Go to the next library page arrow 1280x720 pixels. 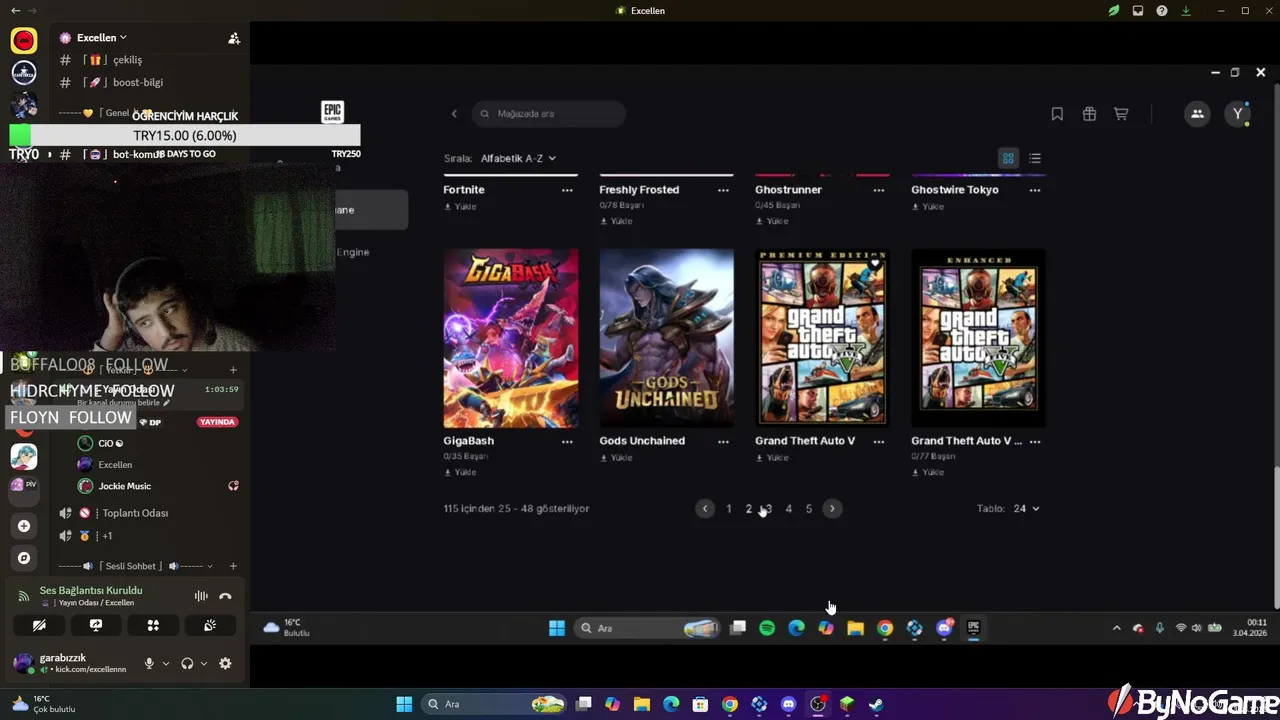click(x=832, y=509)
